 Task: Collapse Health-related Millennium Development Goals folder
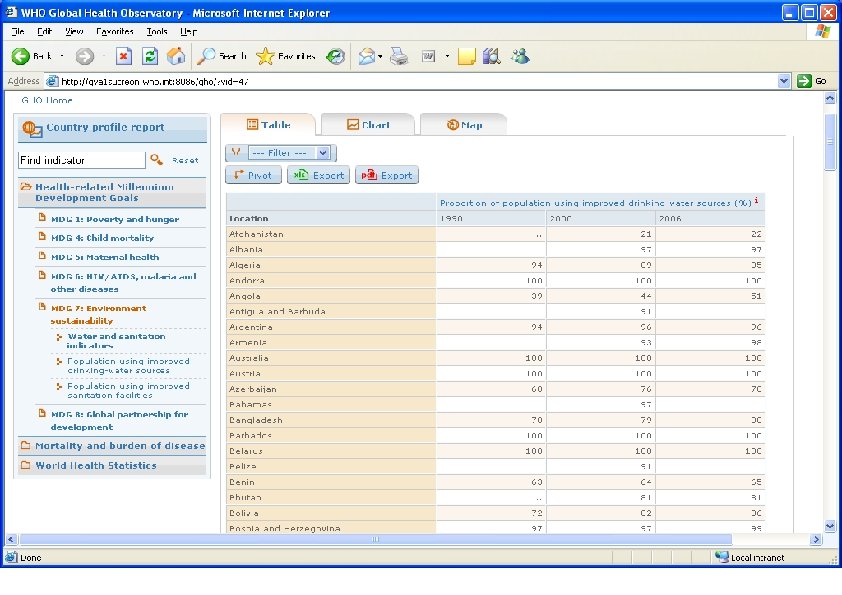[x=26, y=187]
